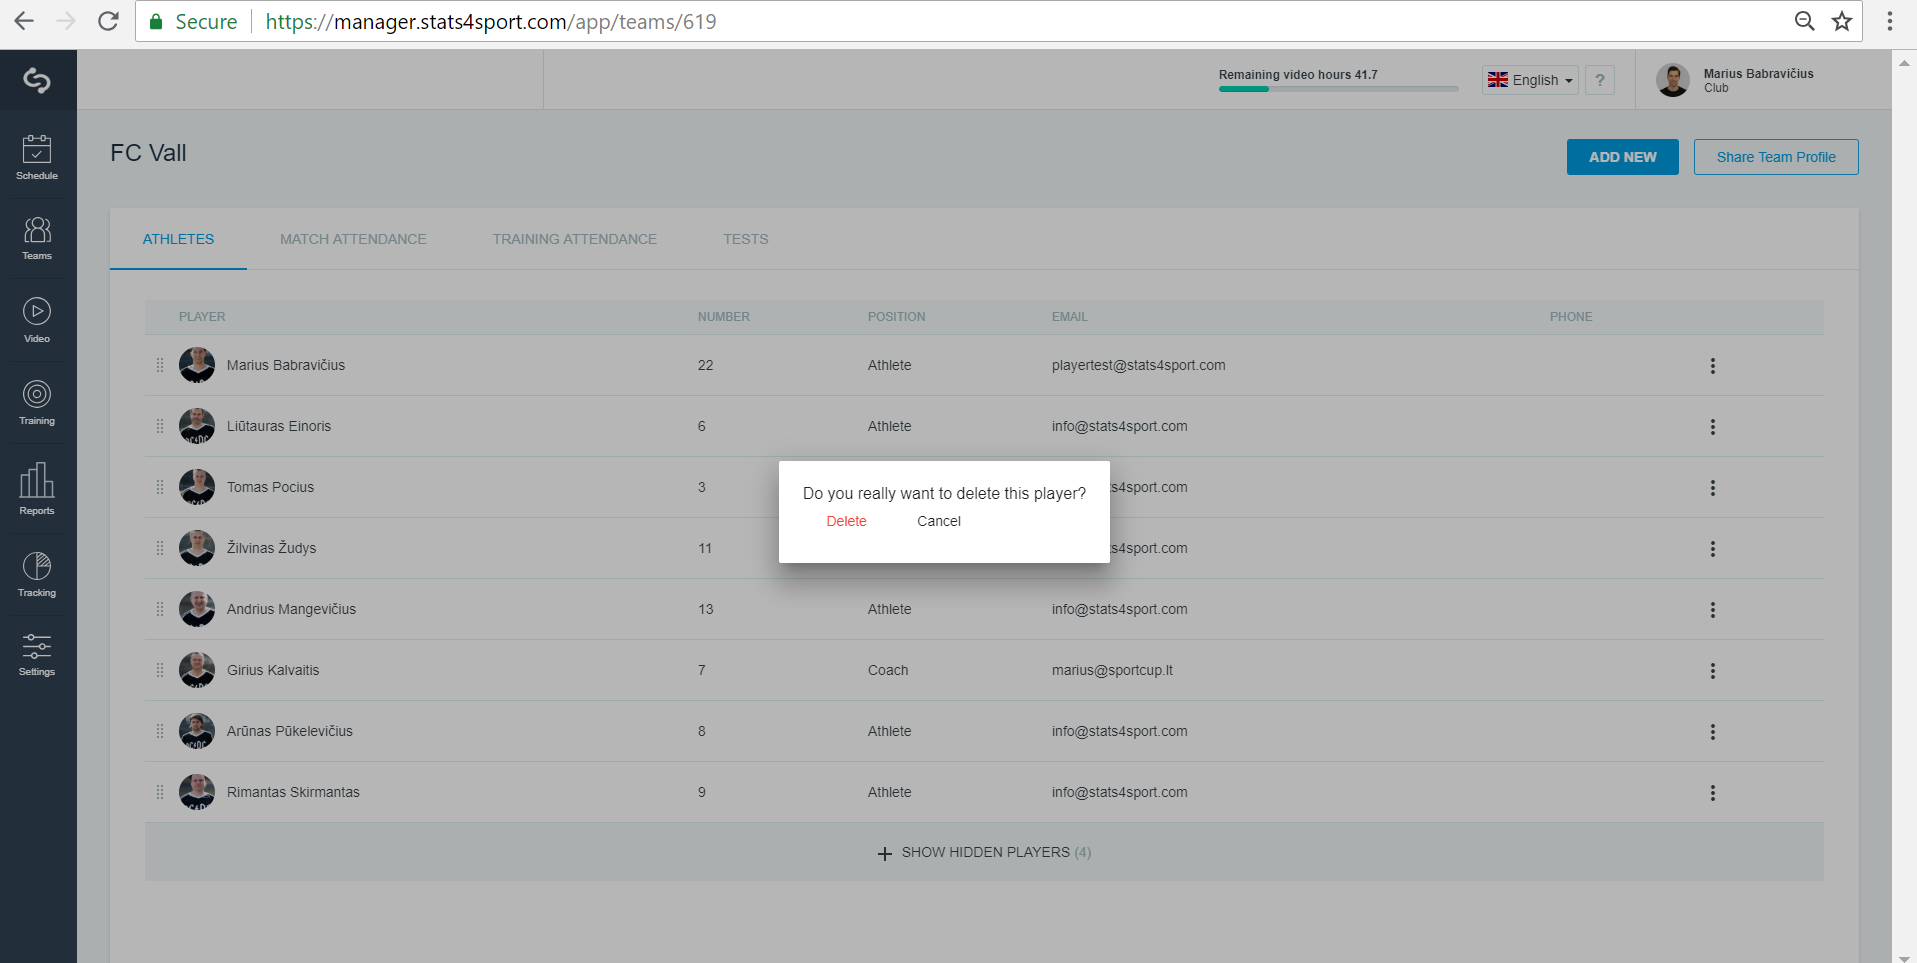Click the remaining video hours progress bar

pos(1338,89)
